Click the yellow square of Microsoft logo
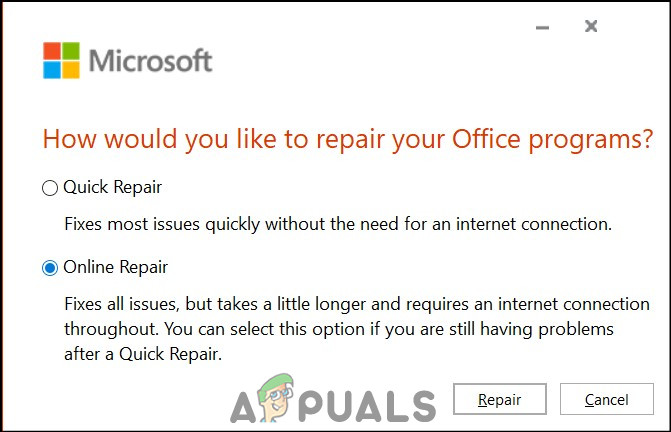The height and width of the screenshot is (432, 671). click(x=70, y=70)
